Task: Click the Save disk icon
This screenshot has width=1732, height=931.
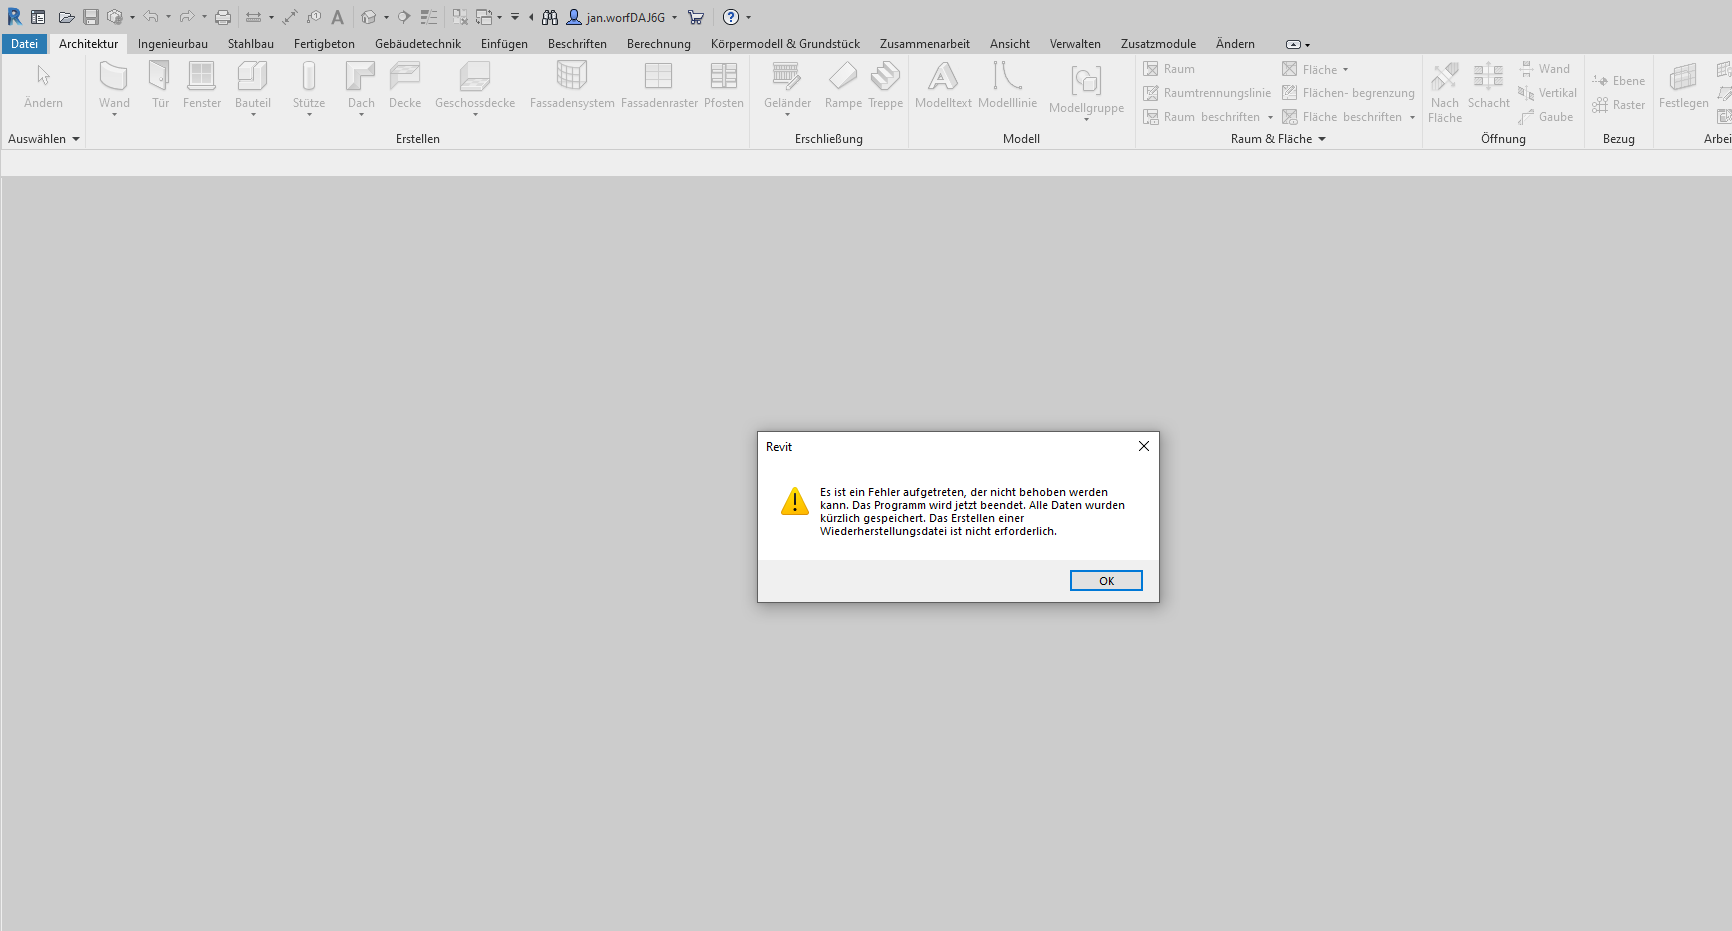Action: pyautogui.click(x=91, y=17)
